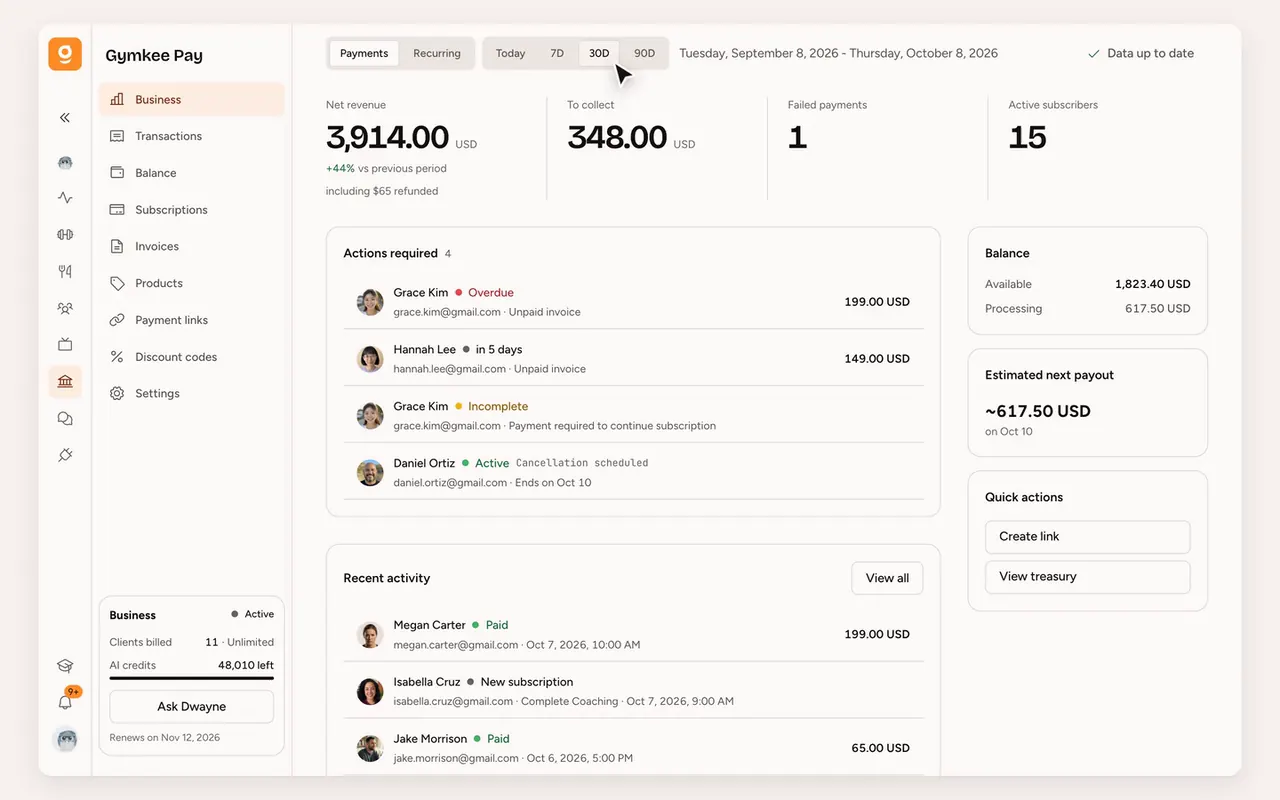Select the 90D time range
Image resolution: width=1280 pixels, height=800 pixels.
644,54
